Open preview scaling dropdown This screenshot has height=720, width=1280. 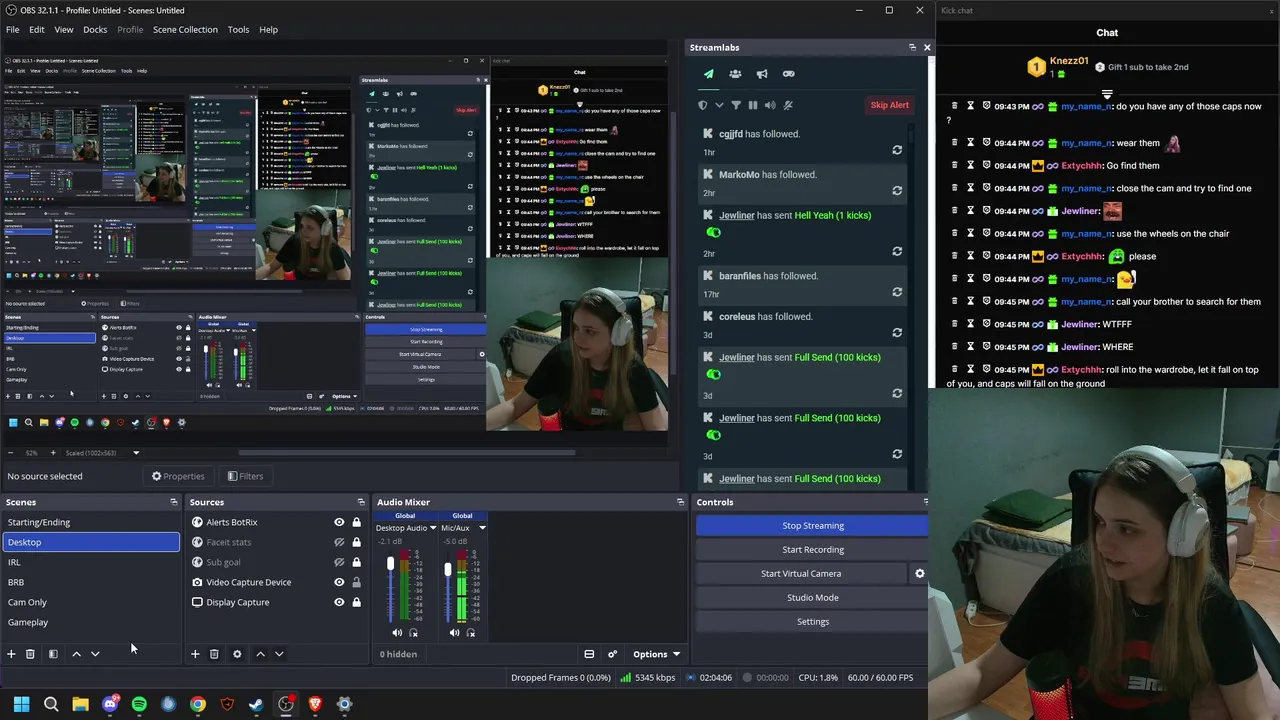136,453
